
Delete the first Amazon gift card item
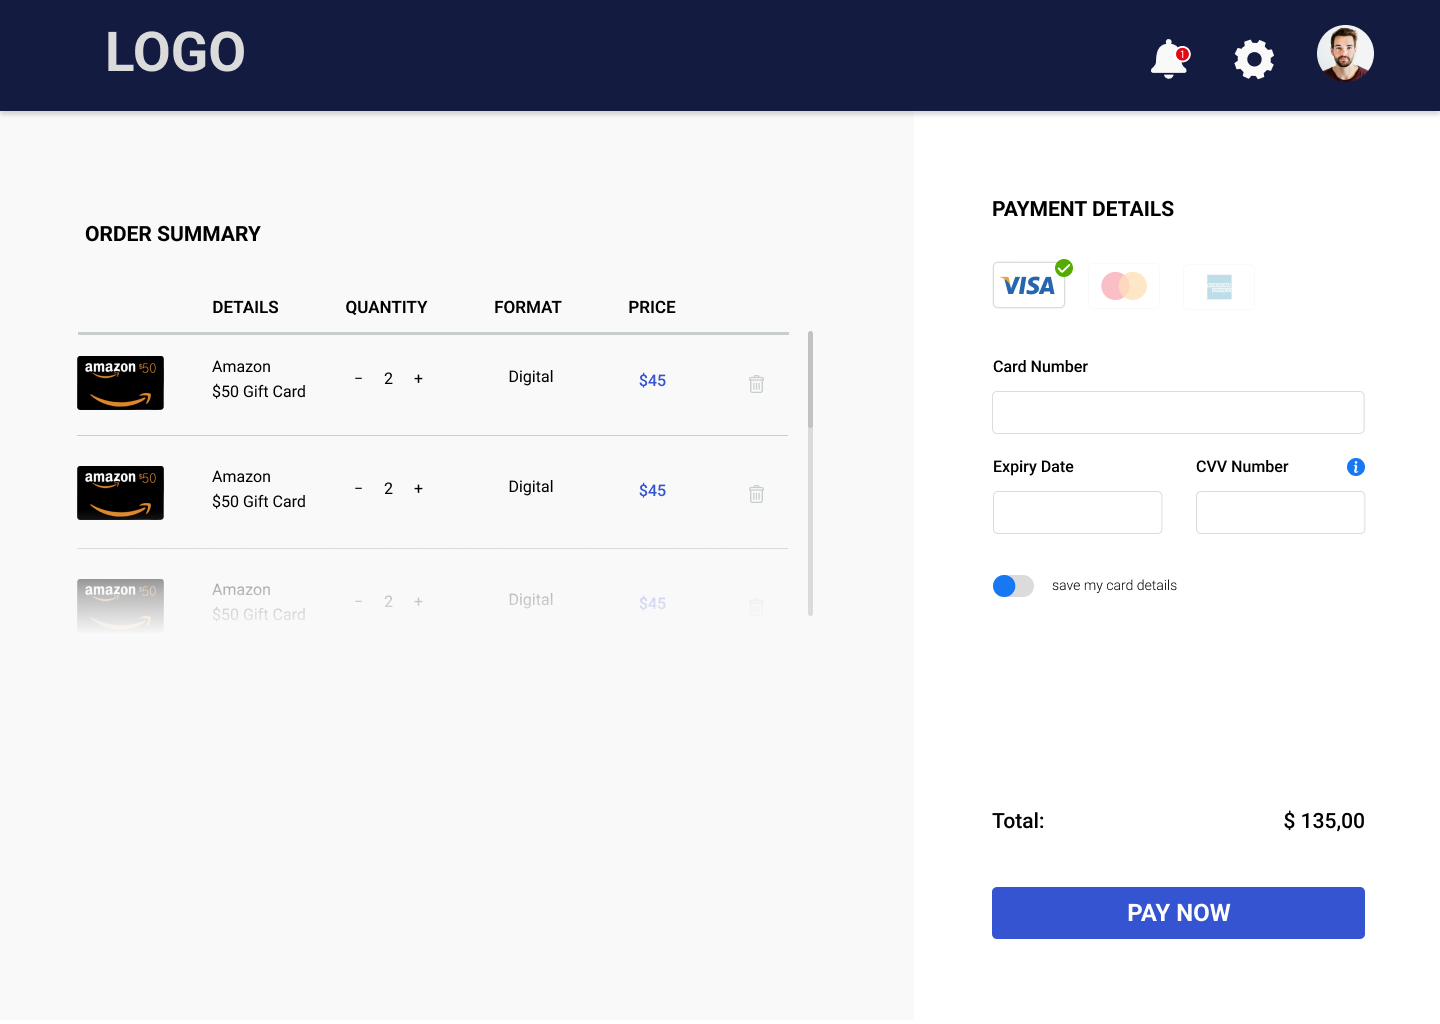click(x=756, y=384)
